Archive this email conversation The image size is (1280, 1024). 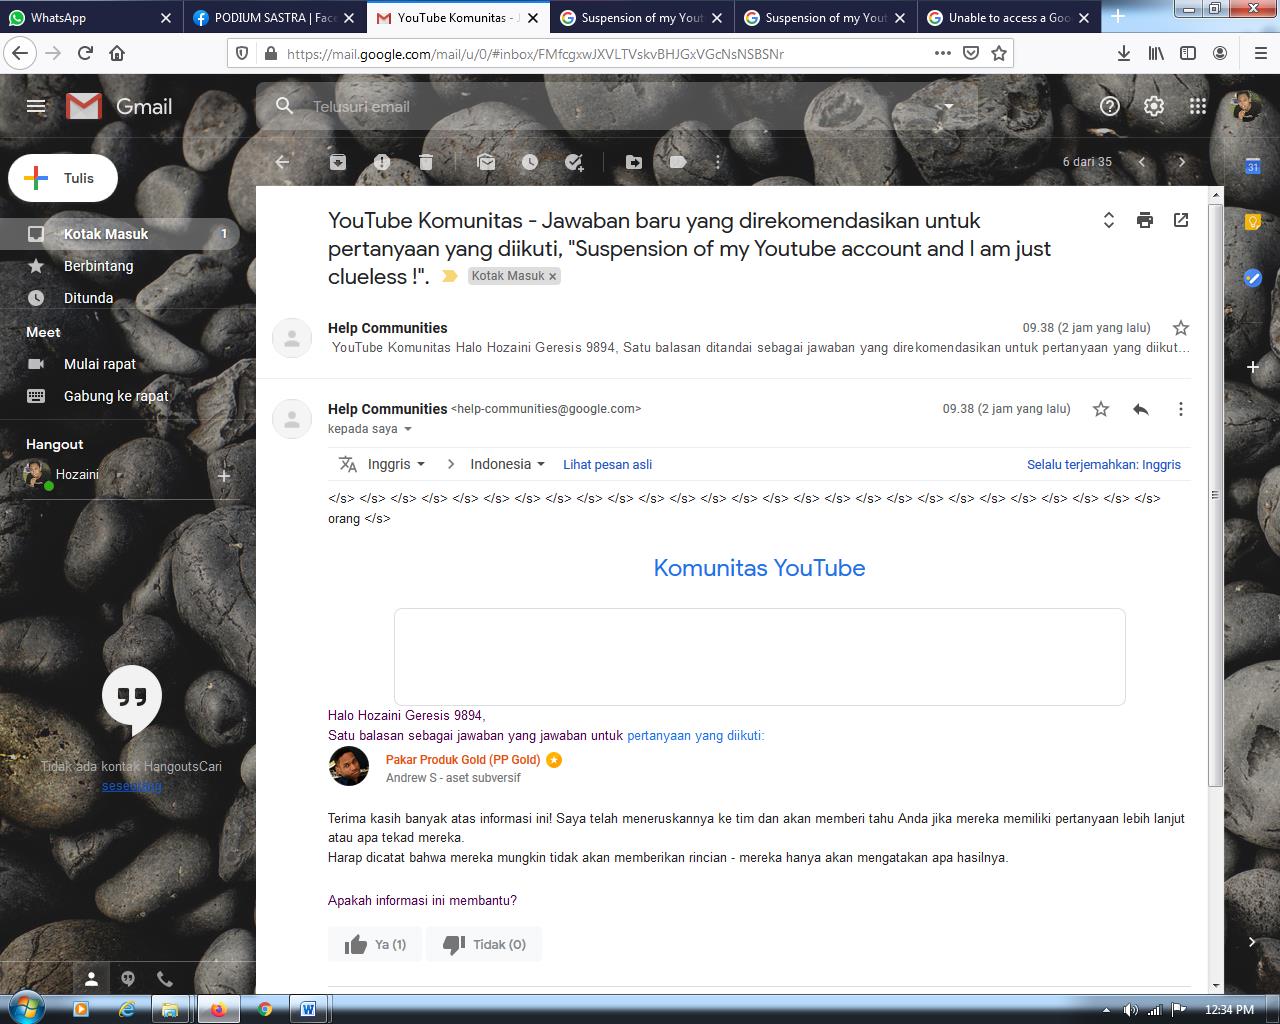click(338, 162)
